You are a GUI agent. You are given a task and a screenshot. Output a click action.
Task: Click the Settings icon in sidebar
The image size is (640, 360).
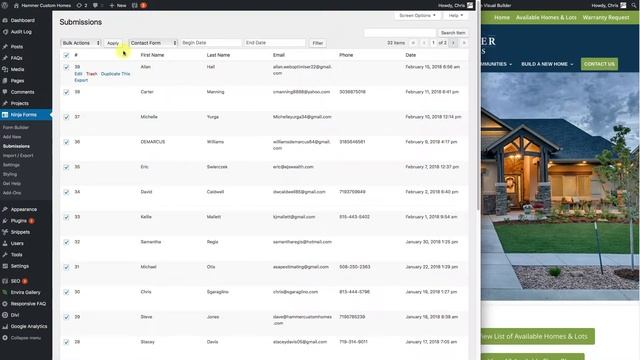(5, 266)
